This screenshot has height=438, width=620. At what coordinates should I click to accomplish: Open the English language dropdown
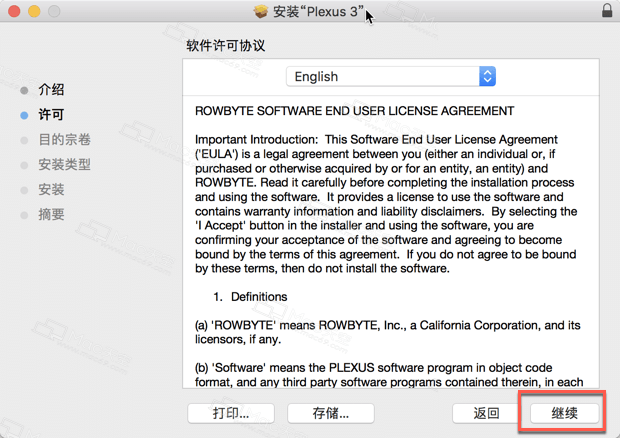tap(391, 76)
